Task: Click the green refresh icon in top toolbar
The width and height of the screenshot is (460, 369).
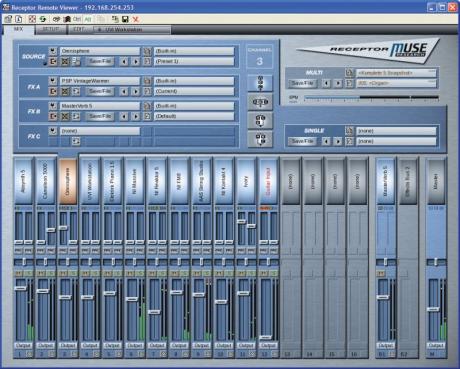Action: 43,19
